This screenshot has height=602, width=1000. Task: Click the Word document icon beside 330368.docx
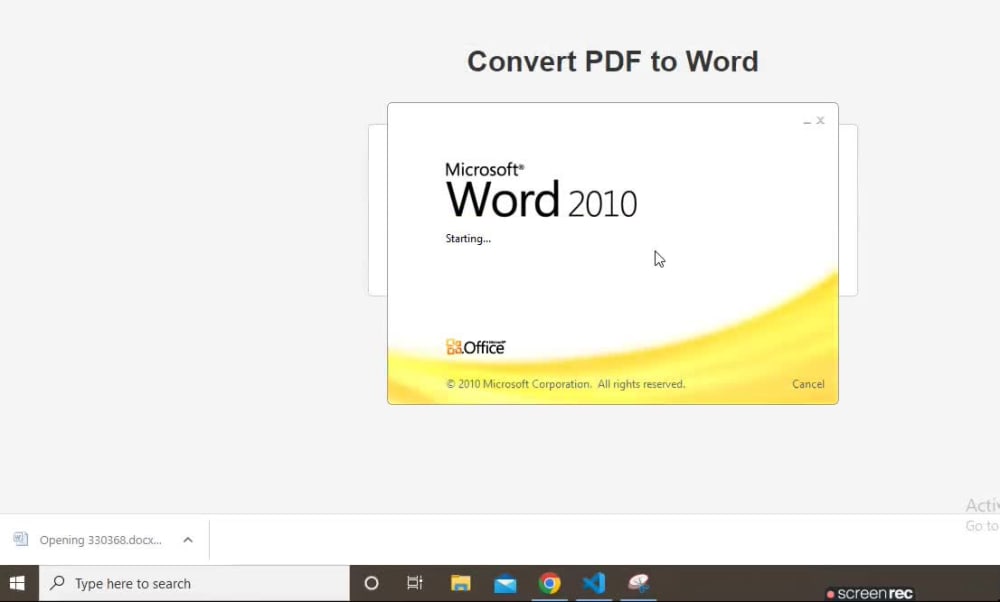(x=21, y=539)
